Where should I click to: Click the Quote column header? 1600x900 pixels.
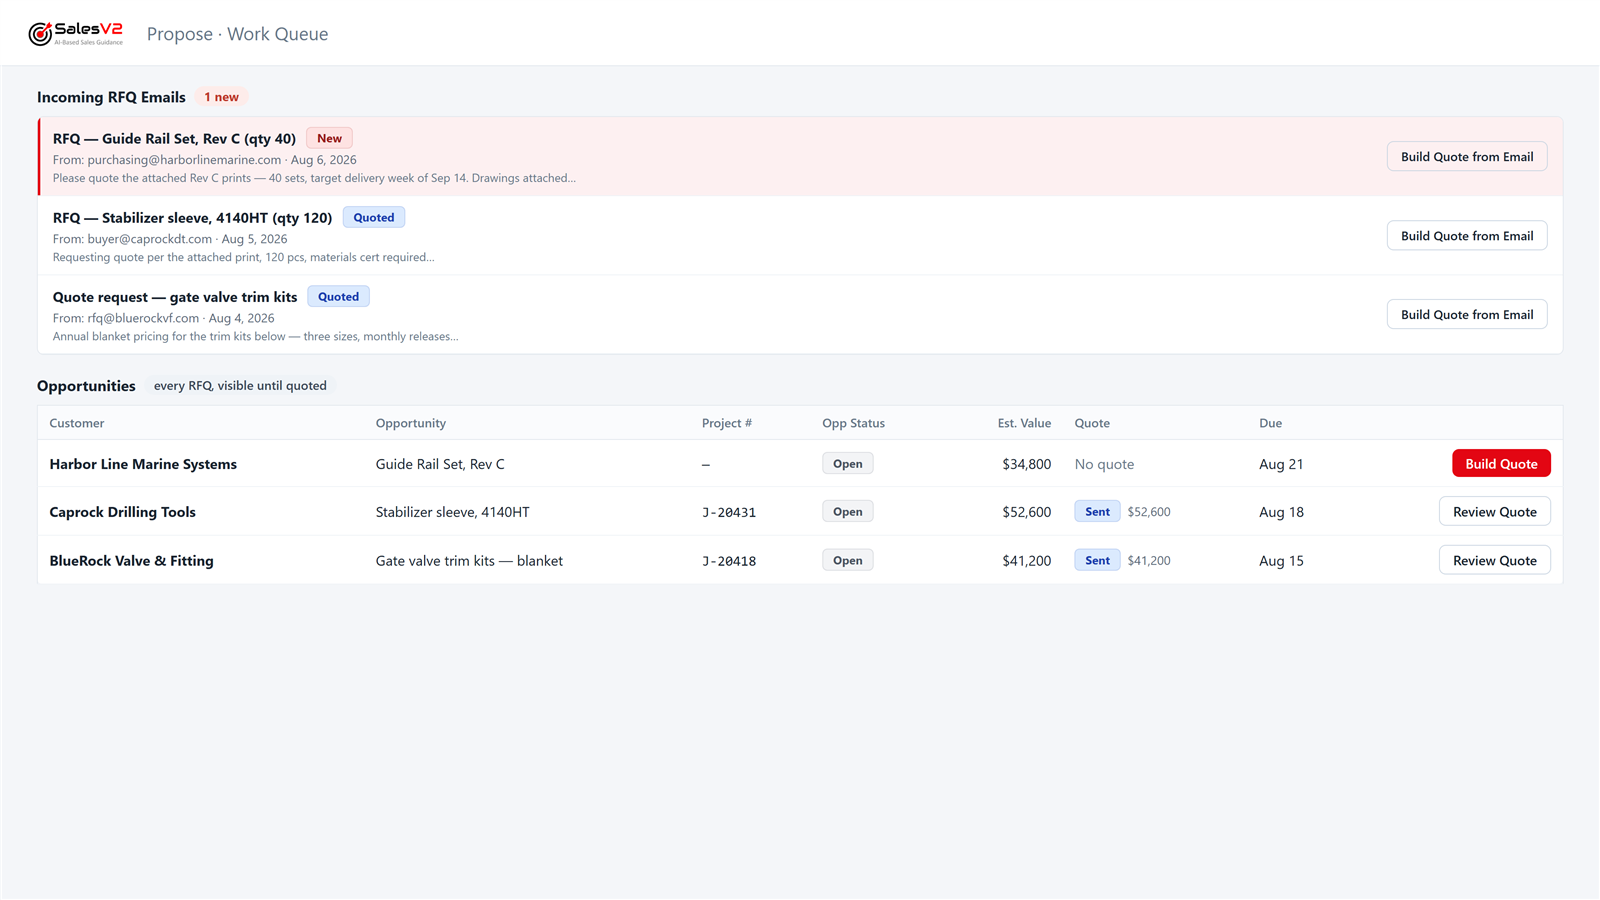pyautogui.click(x=1092, y=423)
